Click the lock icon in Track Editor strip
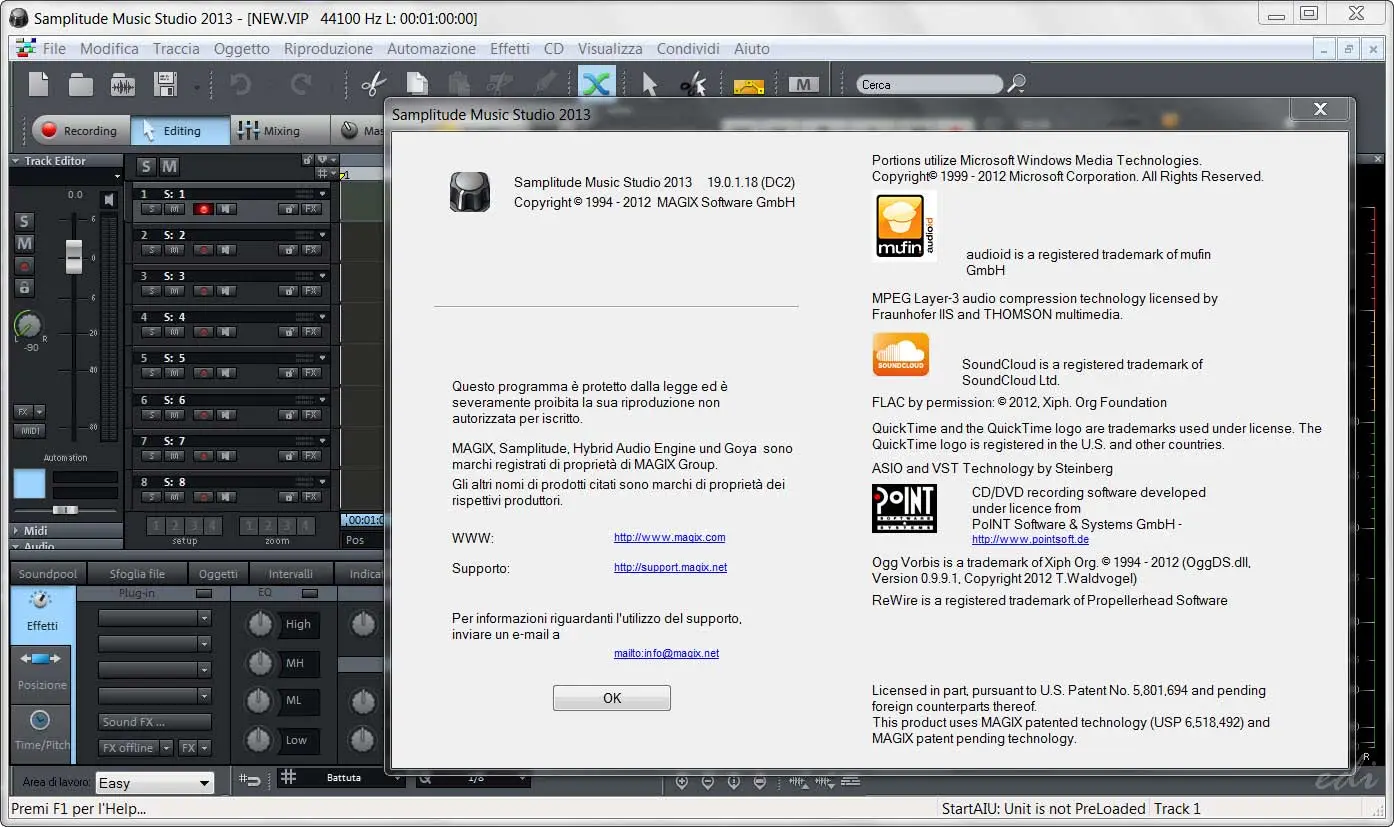The width and height of the screenshot is (1394, 827). click(x=24, y=288)
